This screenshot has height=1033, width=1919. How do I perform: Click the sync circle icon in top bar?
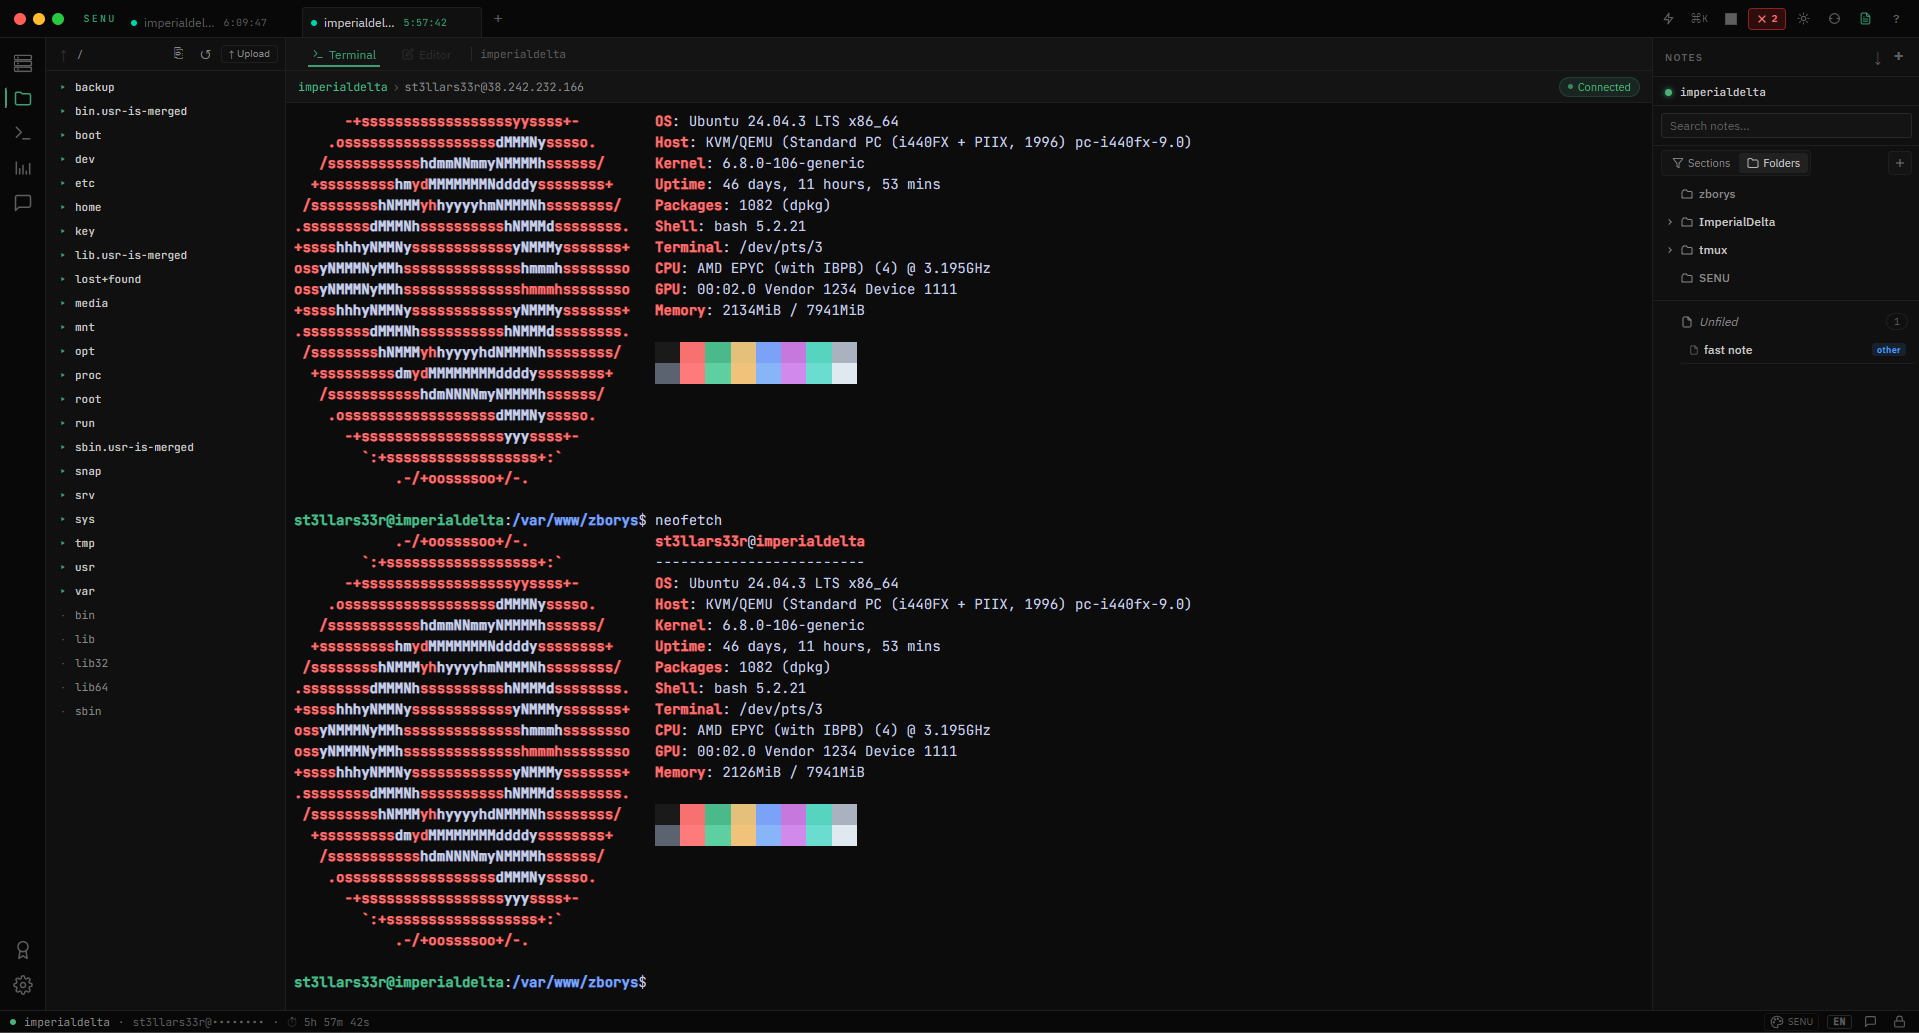[x=1834, y=19]
